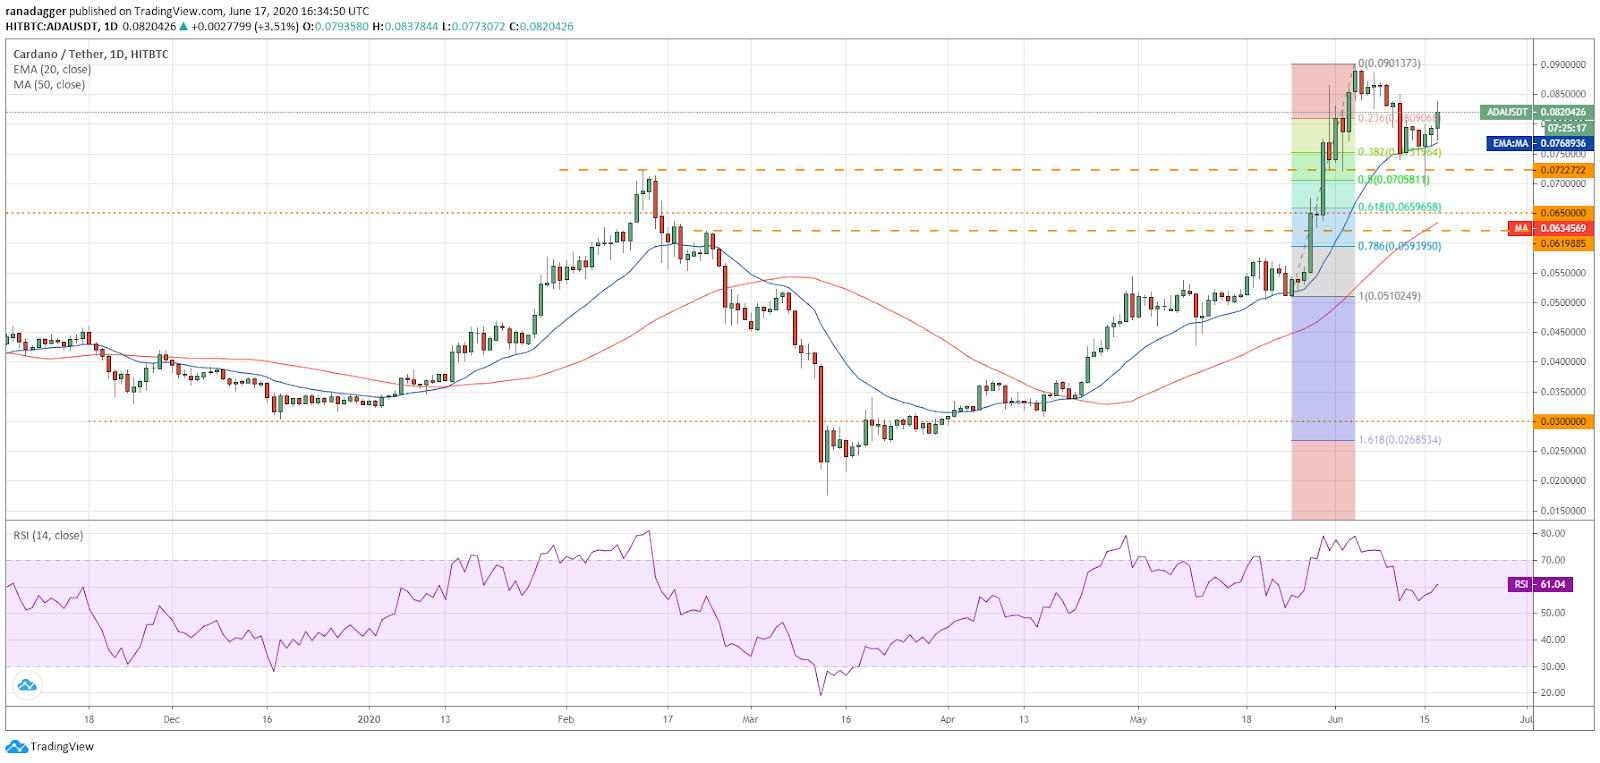The width and height of the screenshot is (1600, 763).
Task: Click the Dec label on time axis
Action: [x=171, y=719]
